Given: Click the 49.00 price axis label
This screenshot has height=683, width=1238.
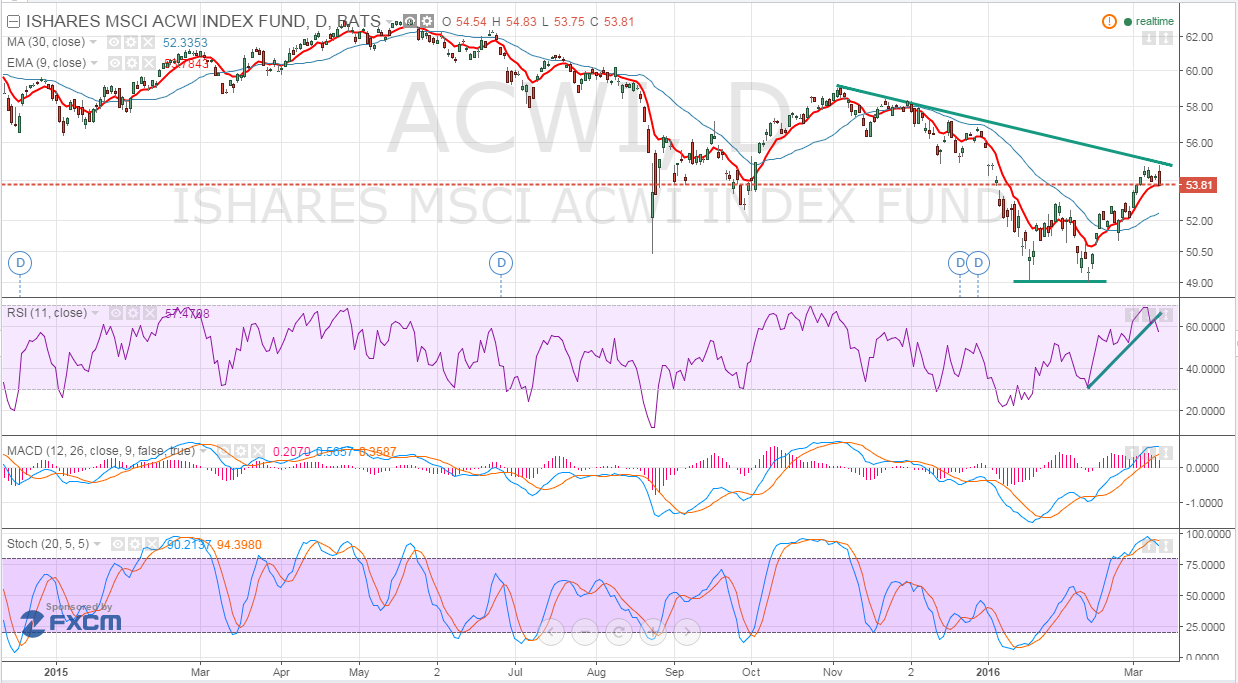Looking at the screenshot, I should pos(1199,283).
